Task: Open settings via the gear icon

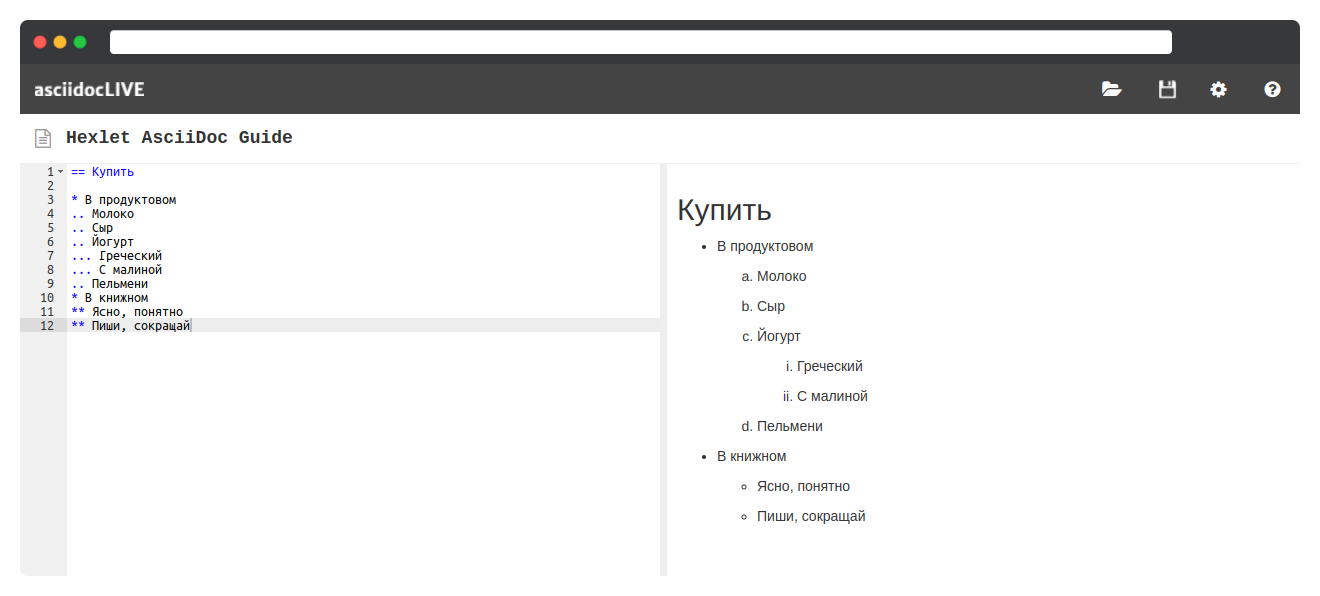Action: tap(1218, 89)
